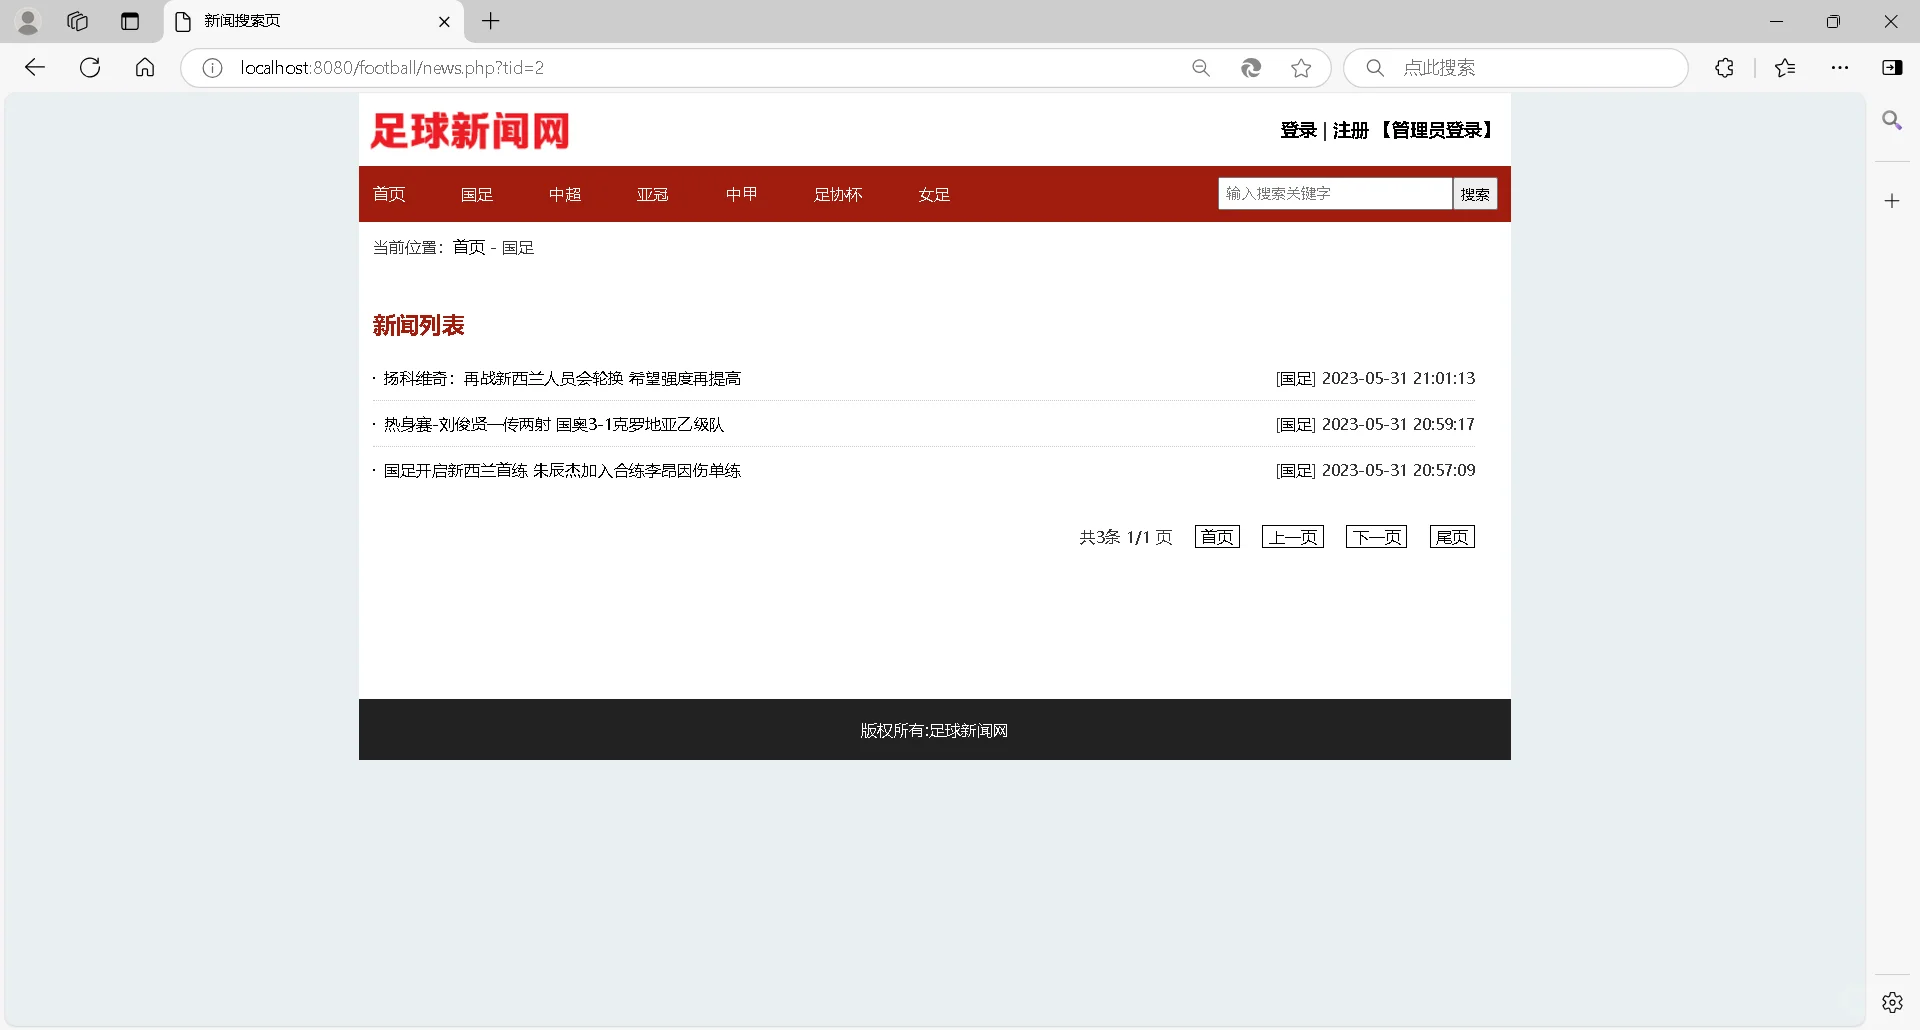Select 女足 from the navigation bar
Image resolution: width=1920 pixels, height=1030 pixels.
[x=933, y=194]
